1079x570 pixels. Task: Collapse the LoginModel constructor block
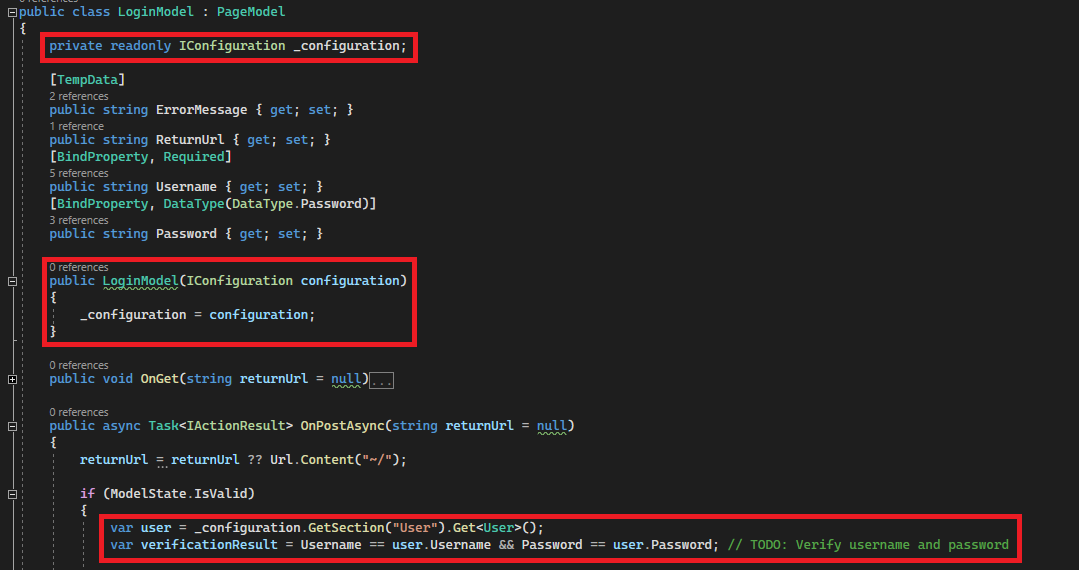tap(11, 281)
